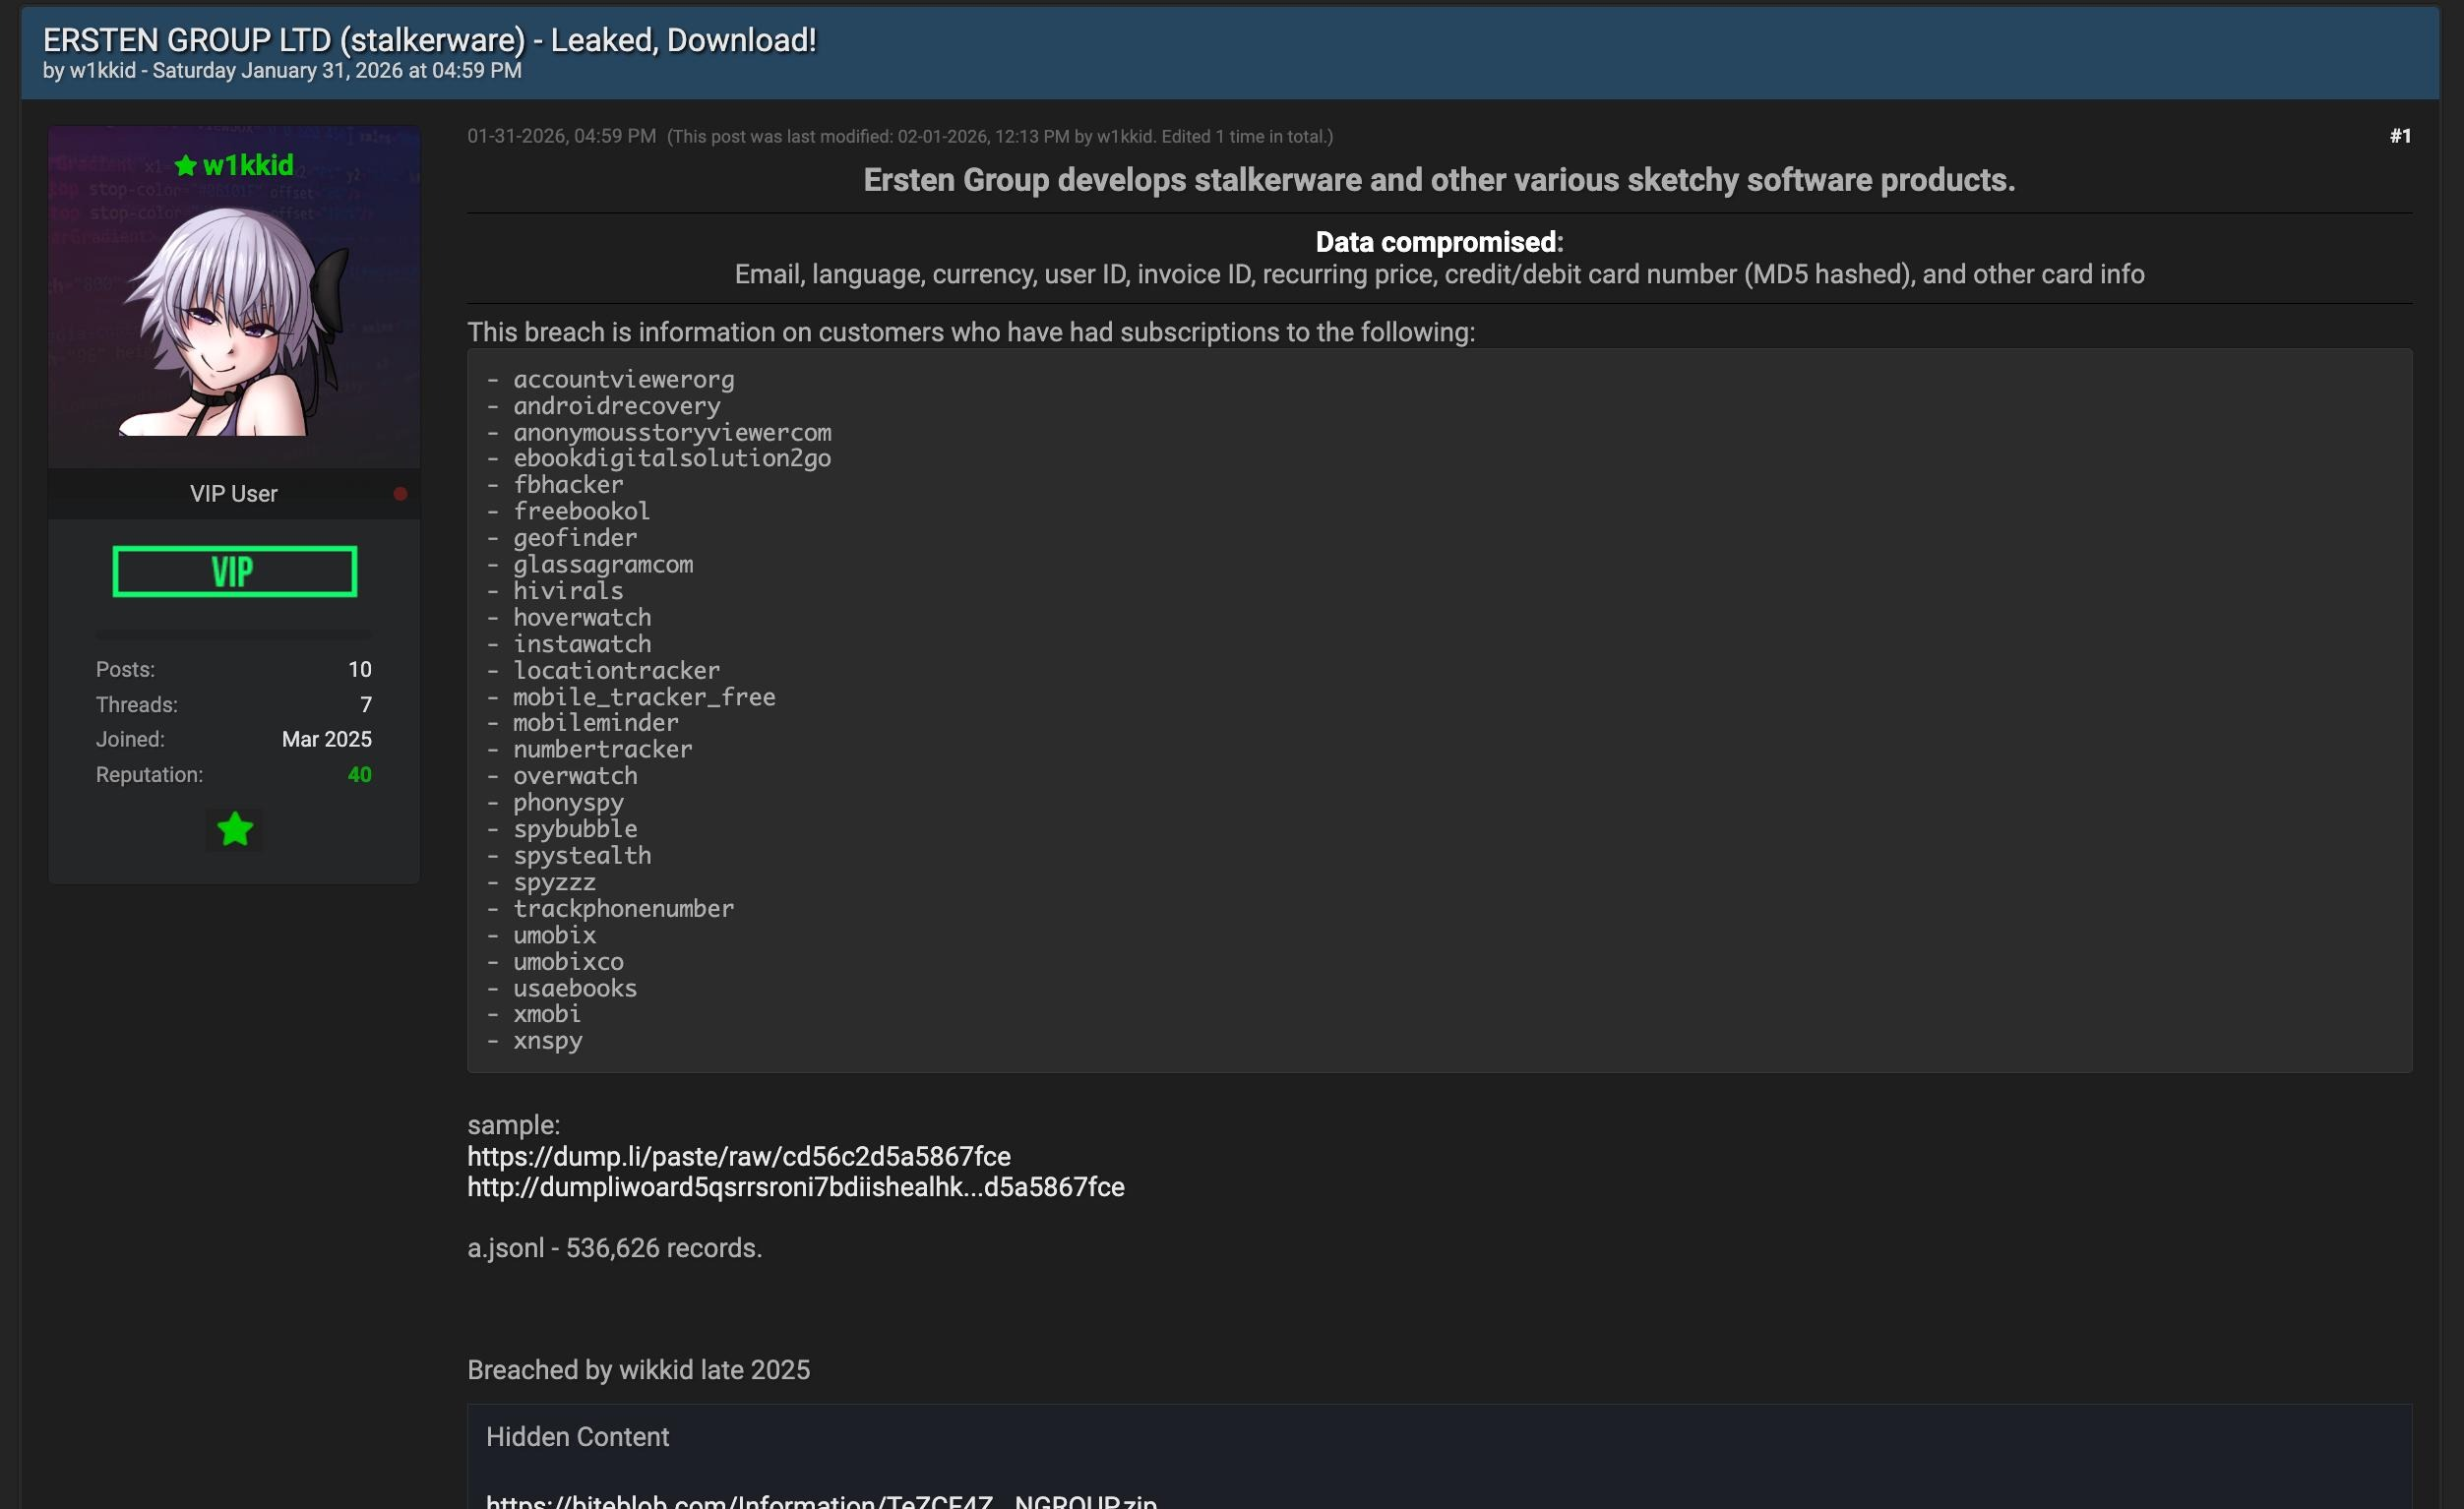Viewport: 2464px width, 1509px height.
Task: Click the thread title in the header
Action: [x=430, y=40]
